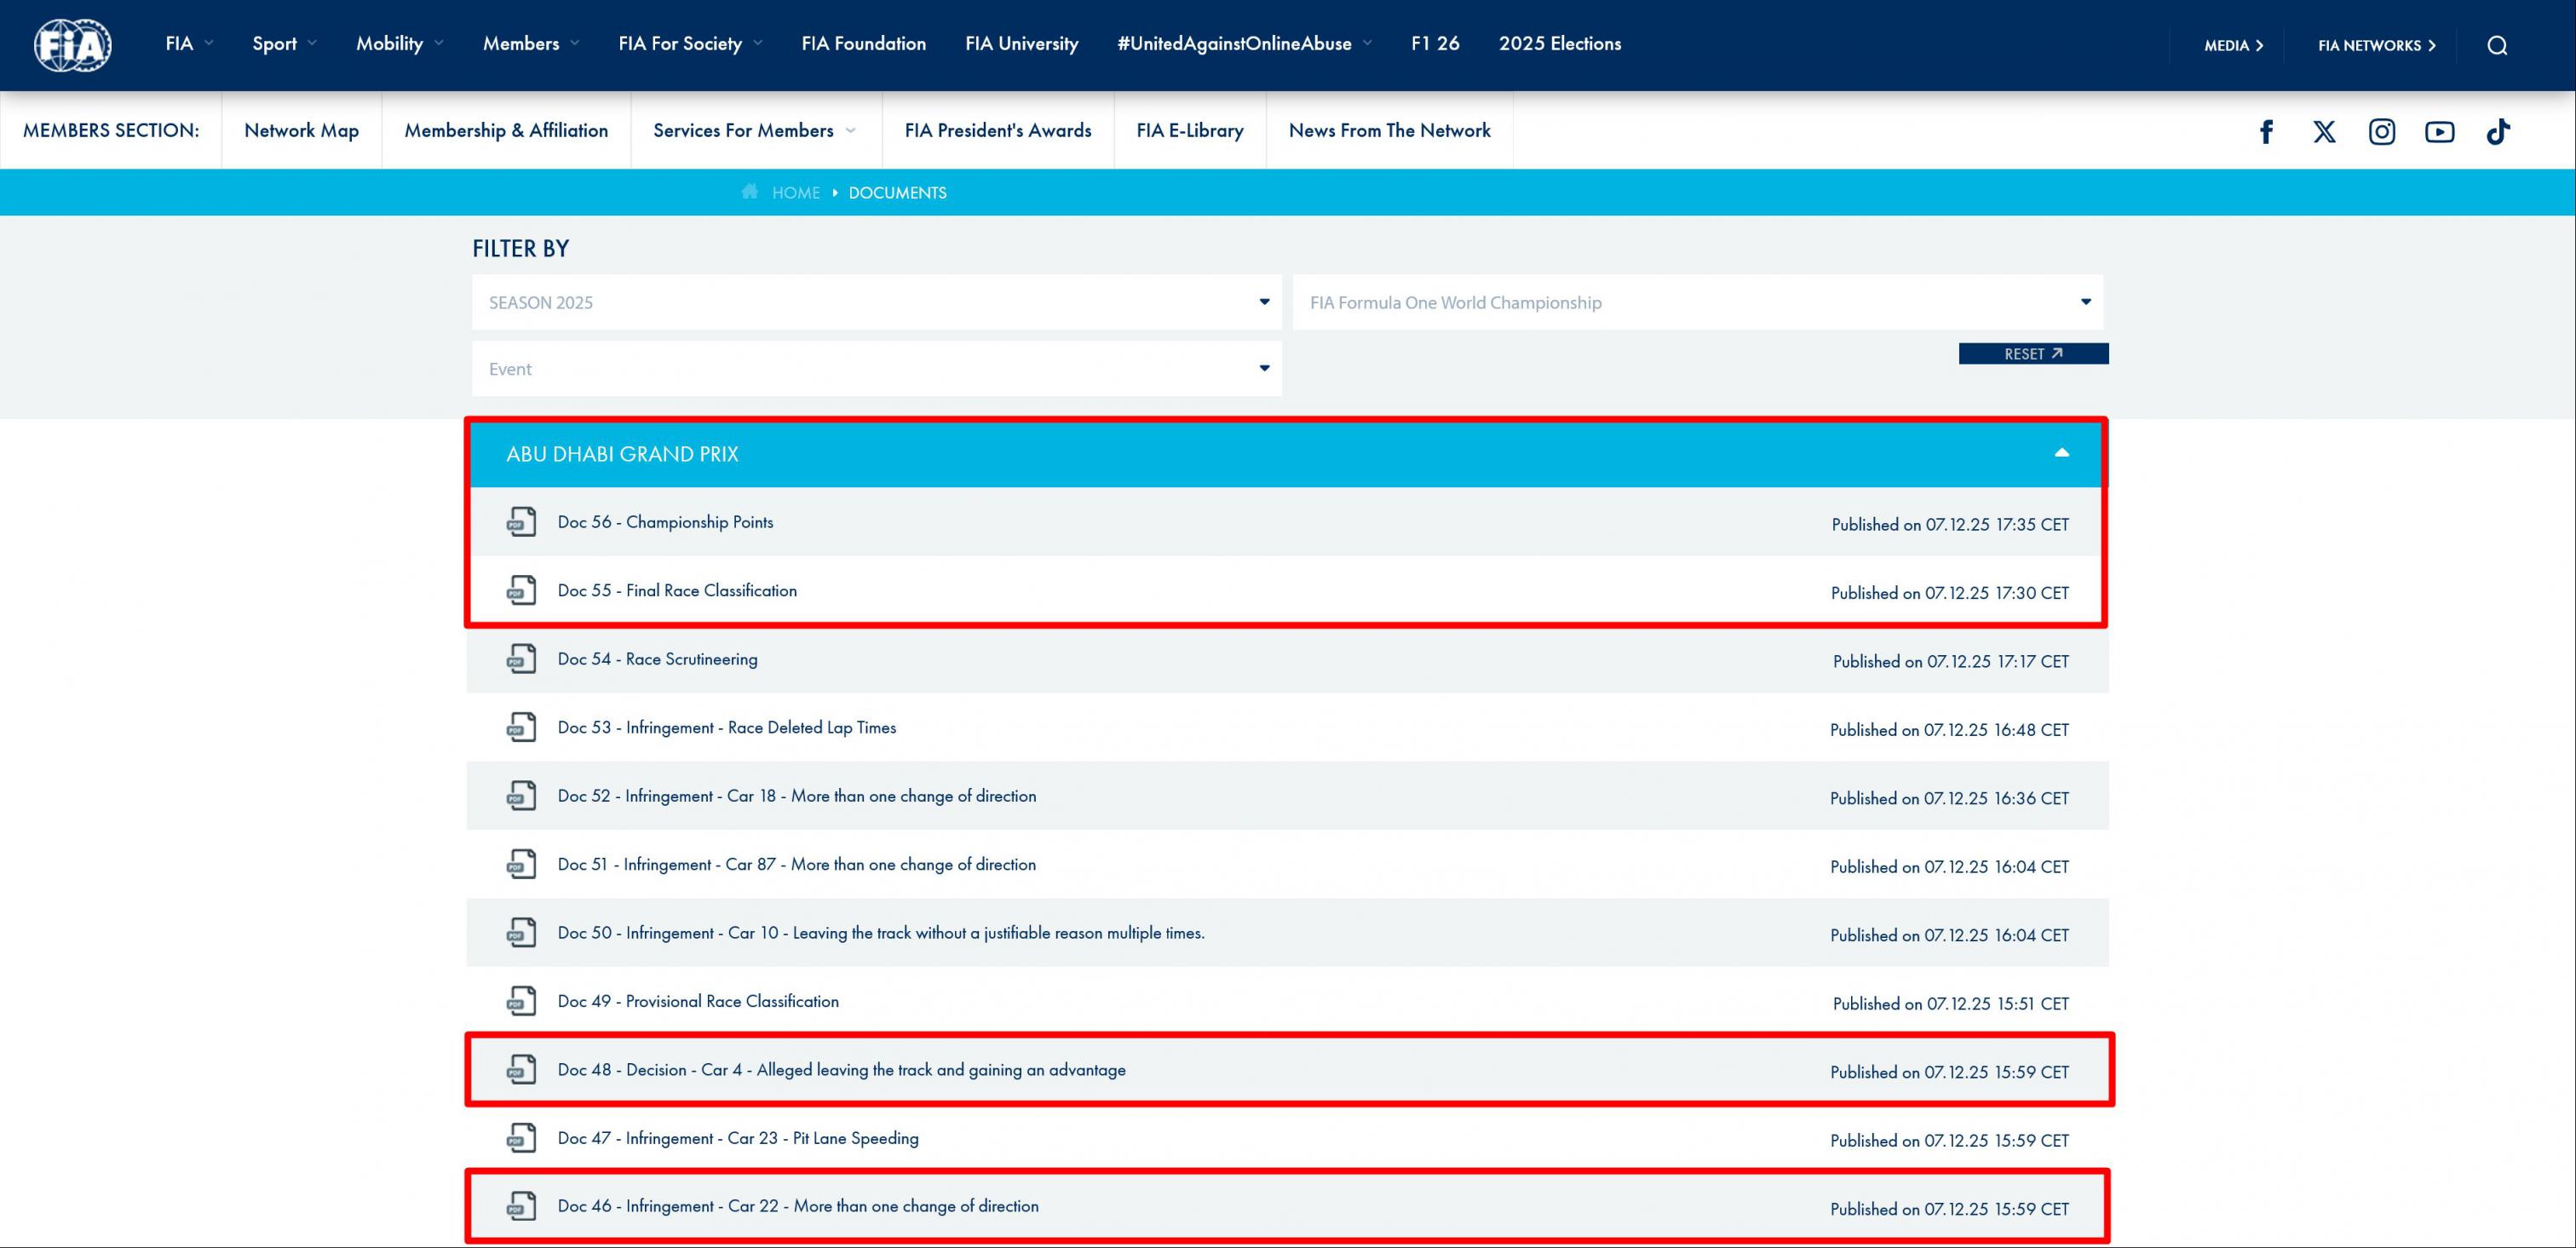Image resolution: width=2576 pixels, height=1248 pixels.
Task: Go to FIA University
Action: pyautogui.click(x=1021, y=43)
